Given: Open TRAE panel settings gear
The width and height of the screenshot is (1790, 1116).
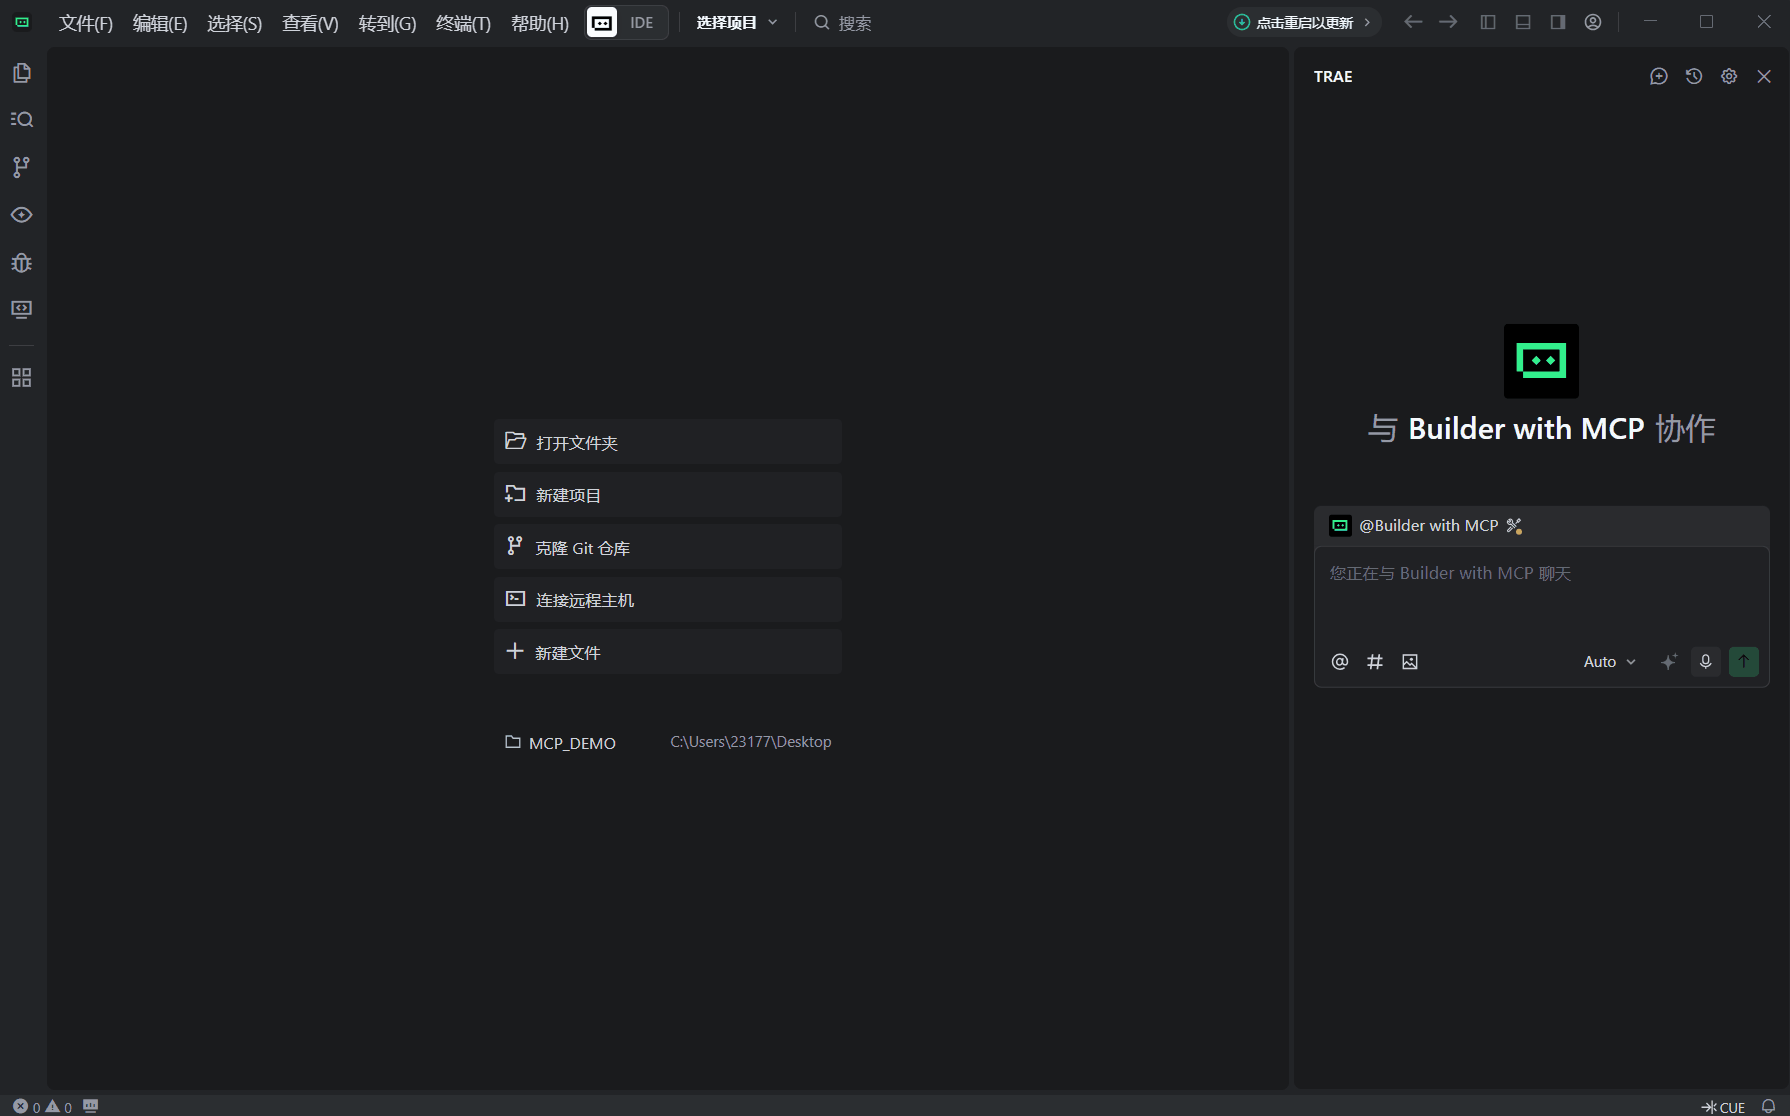Looking at the screenshot, I should click(x=1729, y=76).
